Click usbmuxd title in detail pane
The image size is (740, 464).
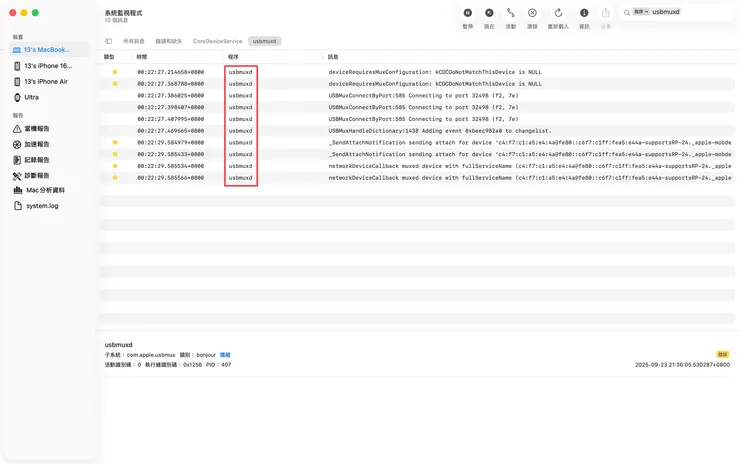118,345
